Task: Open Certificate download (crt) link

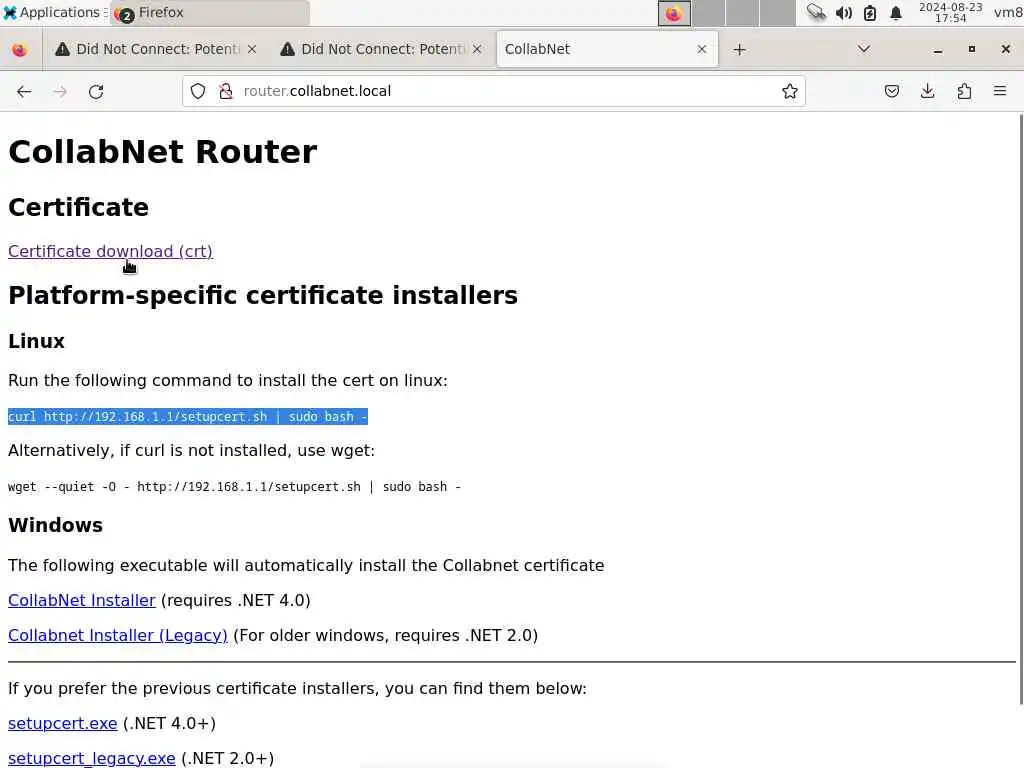Action: tap(110, 251)
